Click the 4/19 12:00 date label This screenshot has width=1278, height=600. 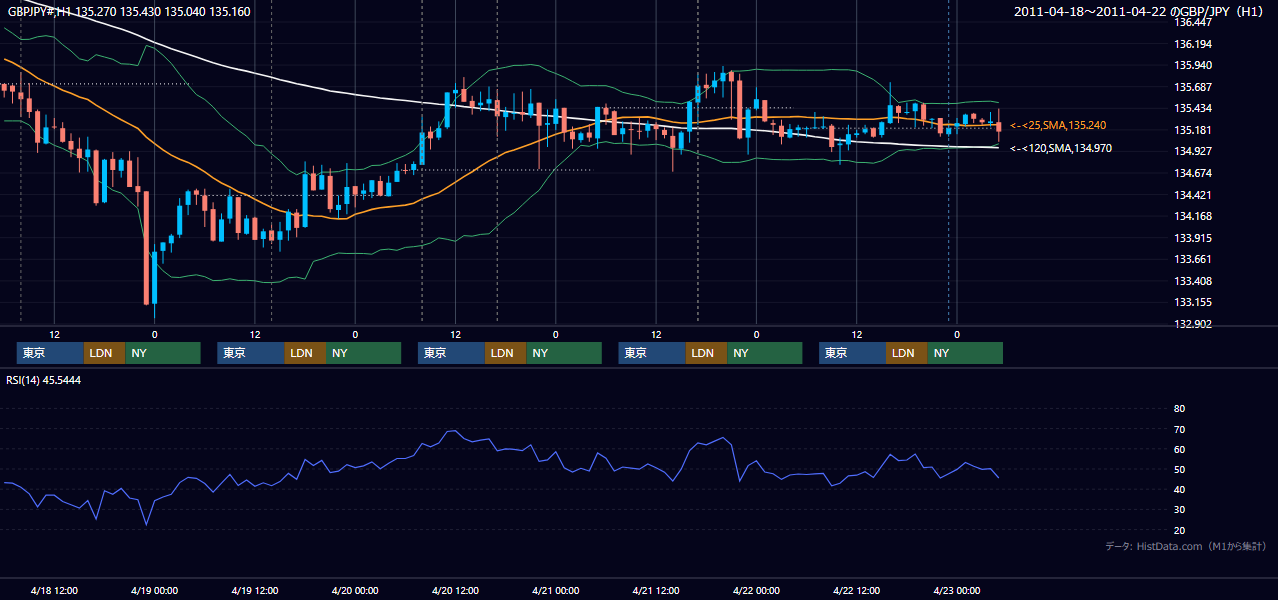254,590
